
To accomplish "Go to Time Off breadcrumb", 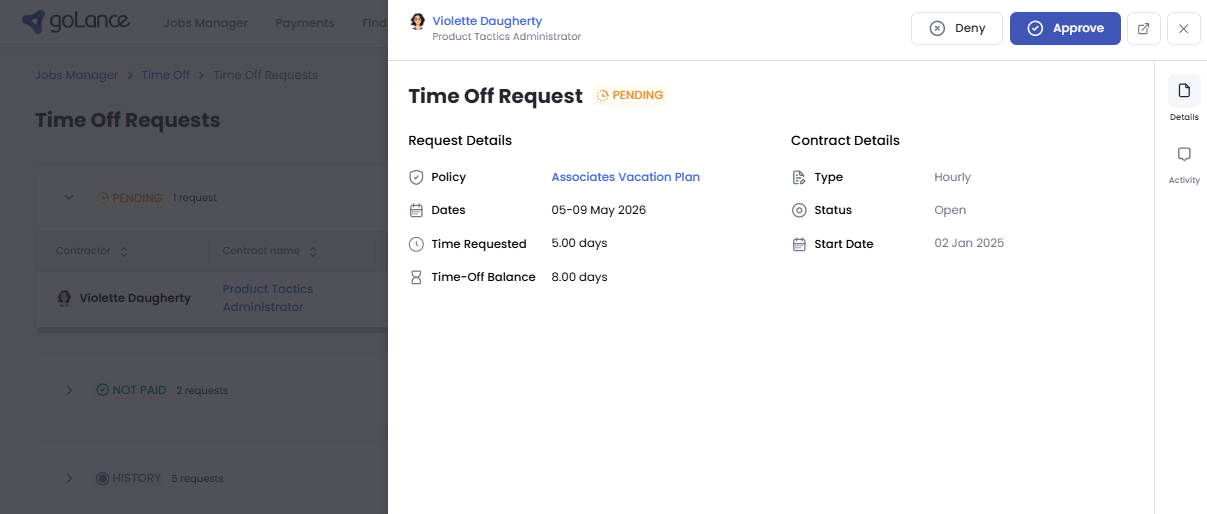I will click(x=165, y=75).
